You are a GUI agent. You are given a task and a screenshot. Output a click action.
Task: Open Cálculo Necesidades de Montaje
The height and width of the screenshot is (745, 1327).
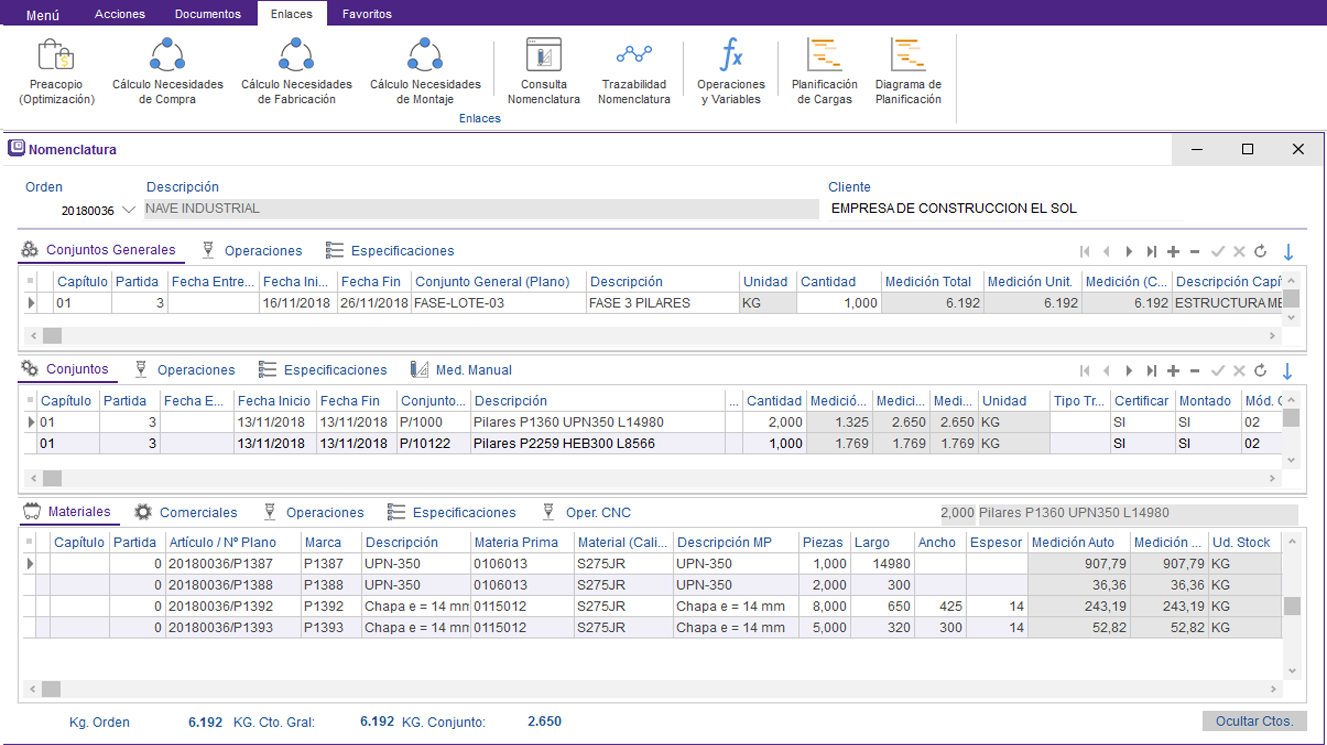click(425, 71)
